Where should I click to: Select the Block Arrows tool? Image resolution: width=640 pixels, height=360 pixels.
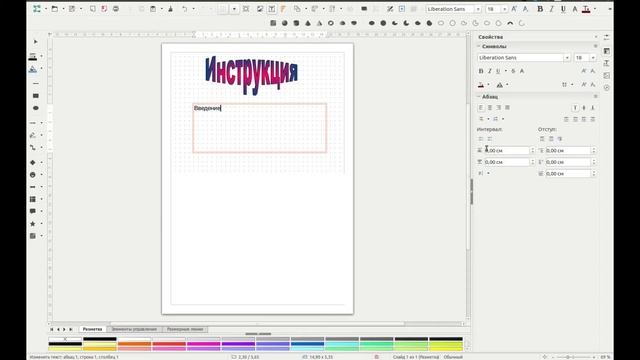pos(33,187)
